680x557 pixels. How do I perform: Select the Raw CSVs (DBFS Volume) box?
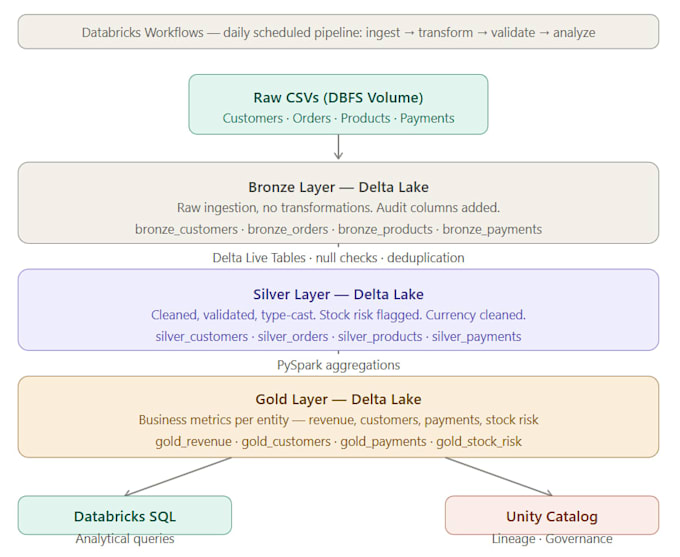(338, 104)
